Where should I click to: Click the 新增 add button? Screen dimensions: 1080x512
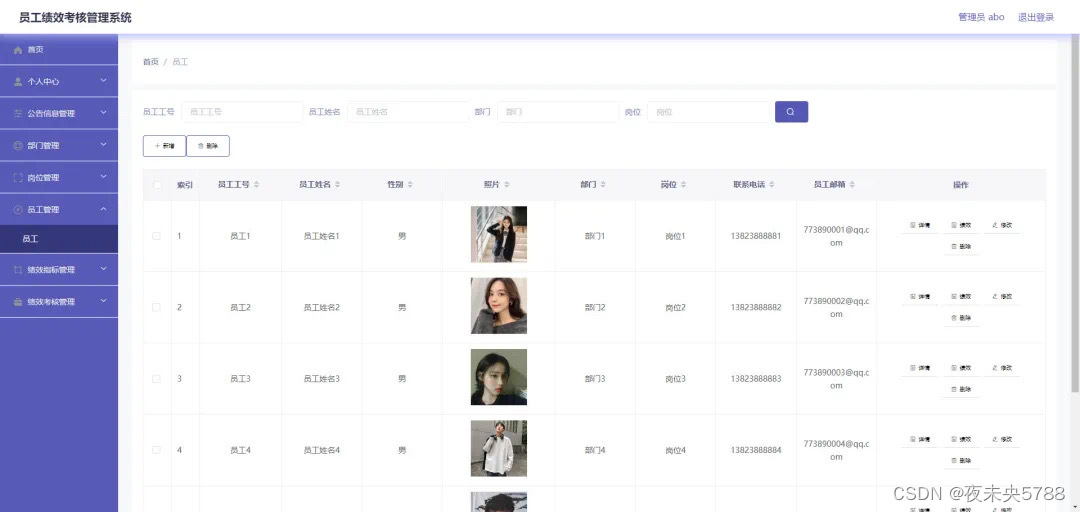(x=165, y=146)
